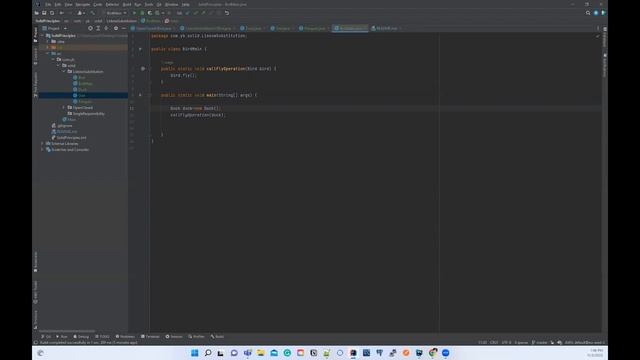Click callFlyOperation(duck) code line
Viewport: 640px width, 360px height.
pyautogui.click(x=198, y=115)
